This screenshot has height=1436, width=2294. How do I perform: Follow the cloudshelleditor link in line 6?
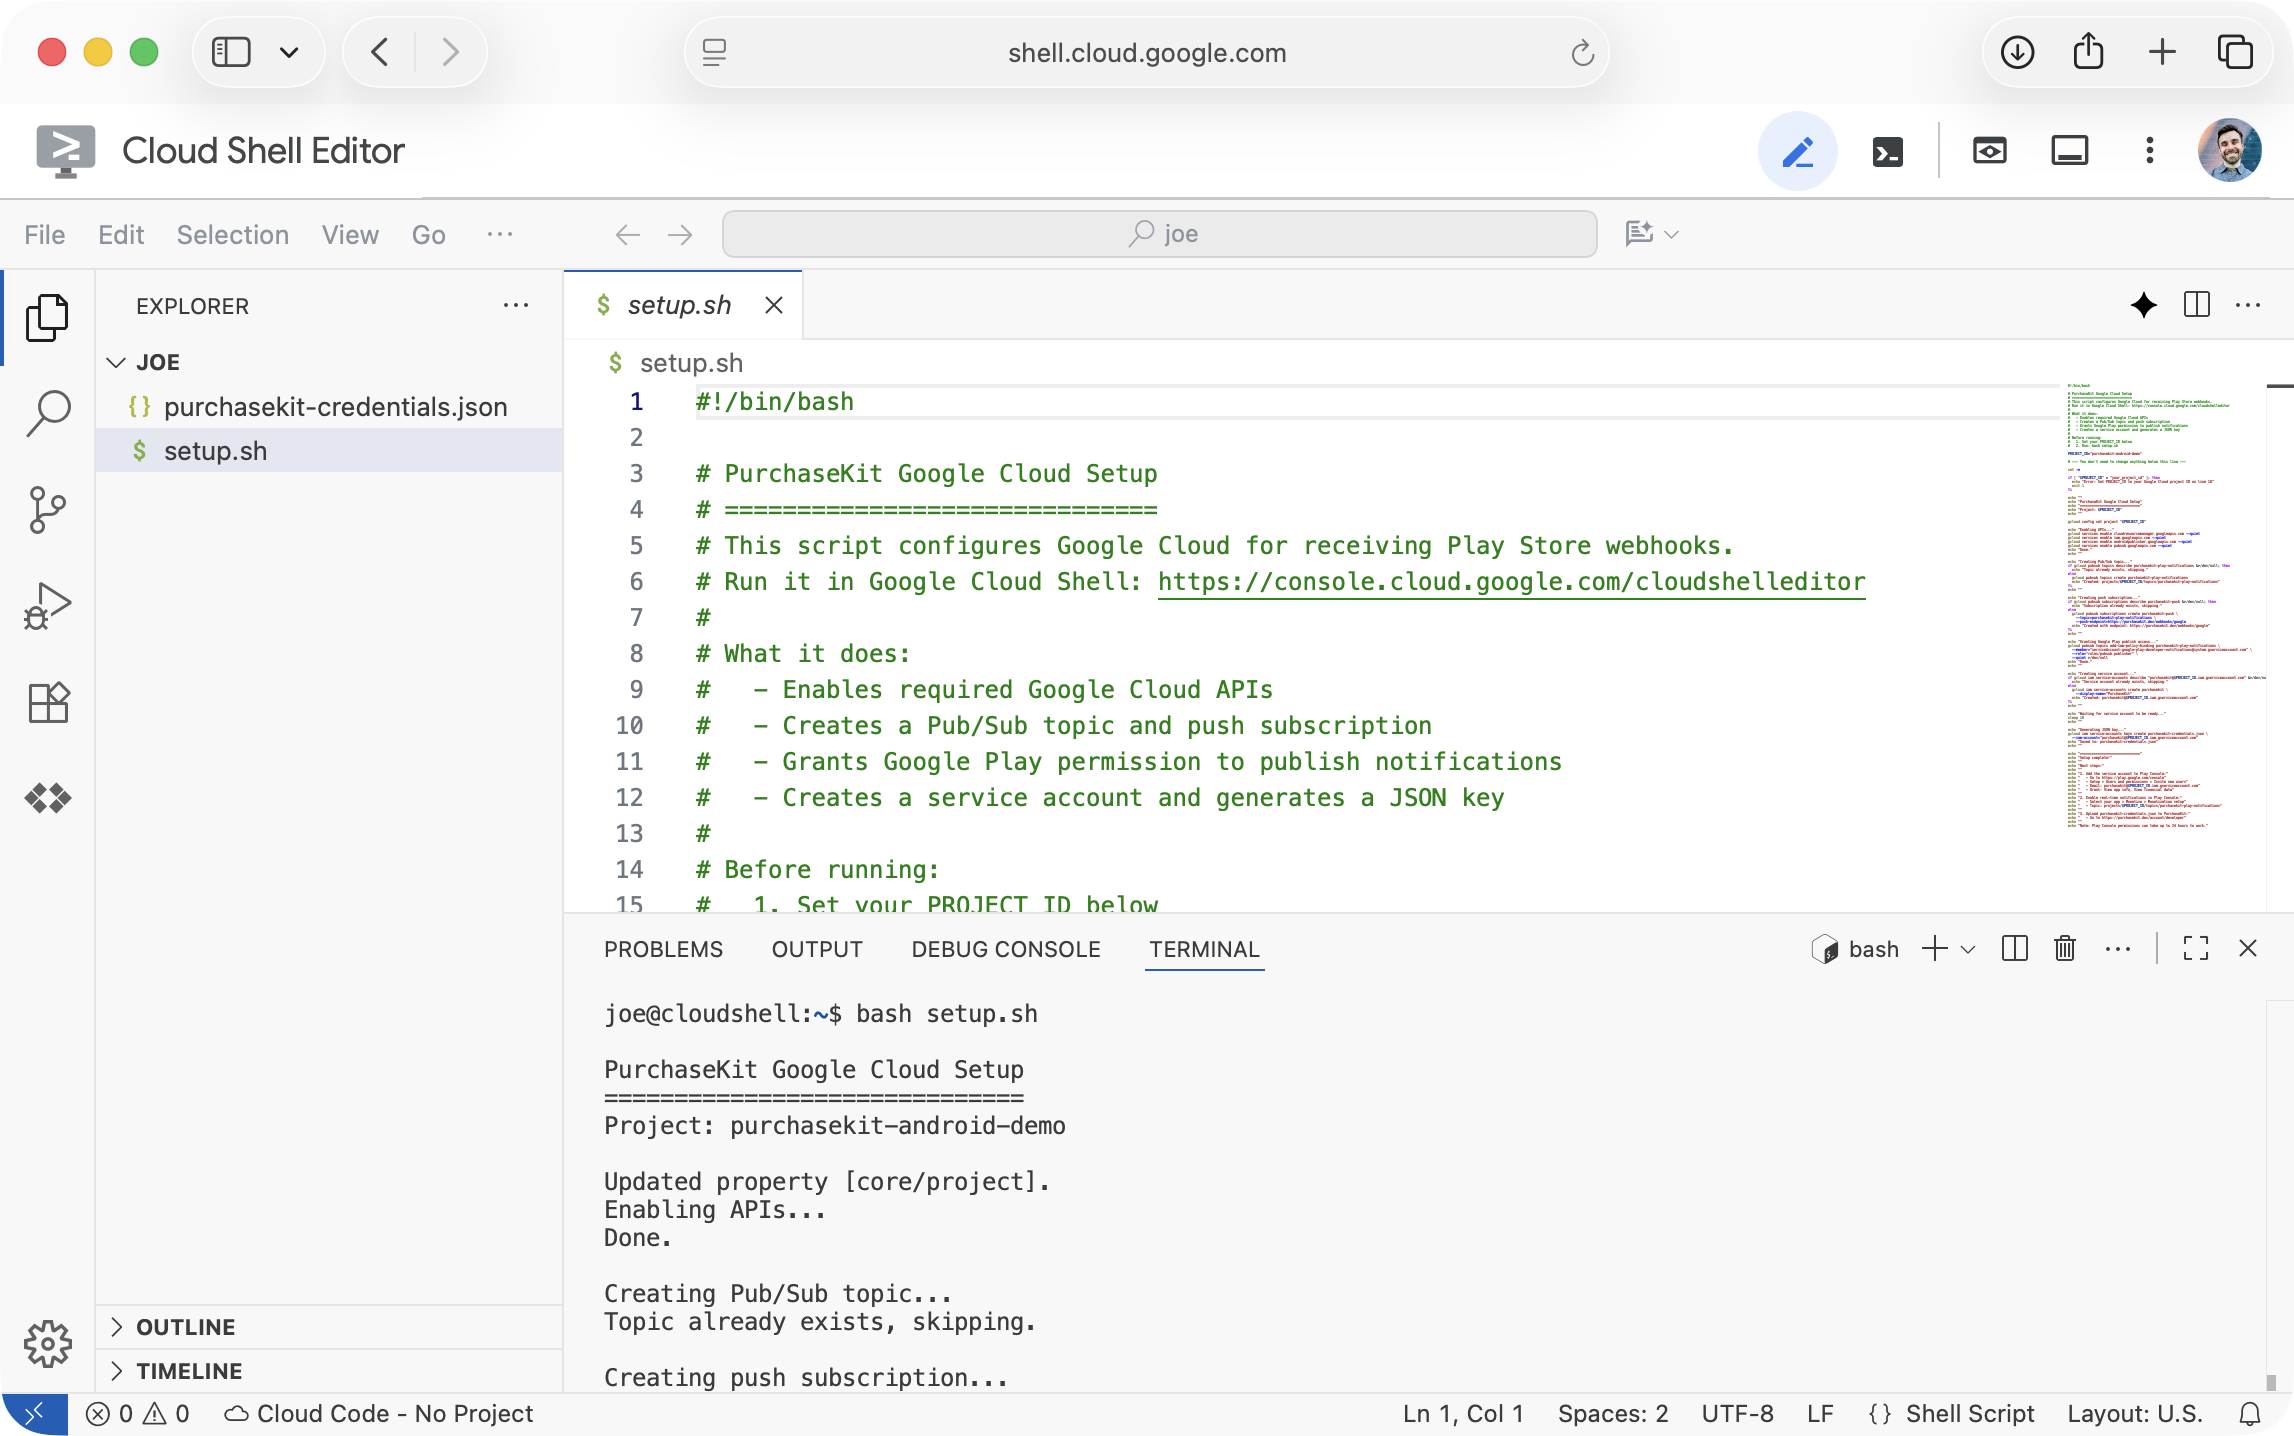tap(1509, 581)
